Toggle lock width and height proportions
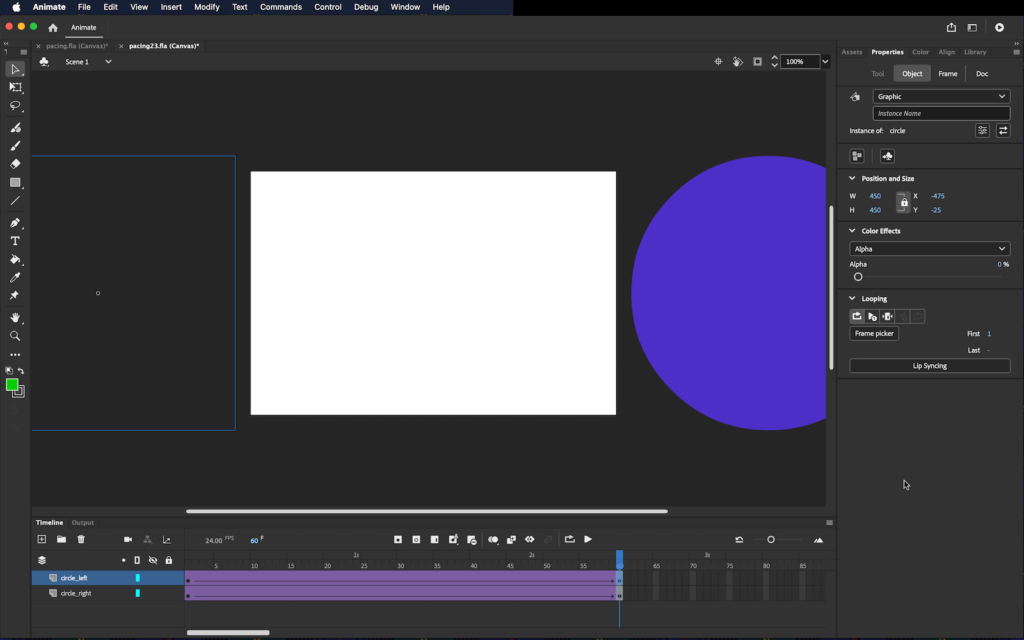Viewport: 1024px width, 640px height. coord(903,203)
